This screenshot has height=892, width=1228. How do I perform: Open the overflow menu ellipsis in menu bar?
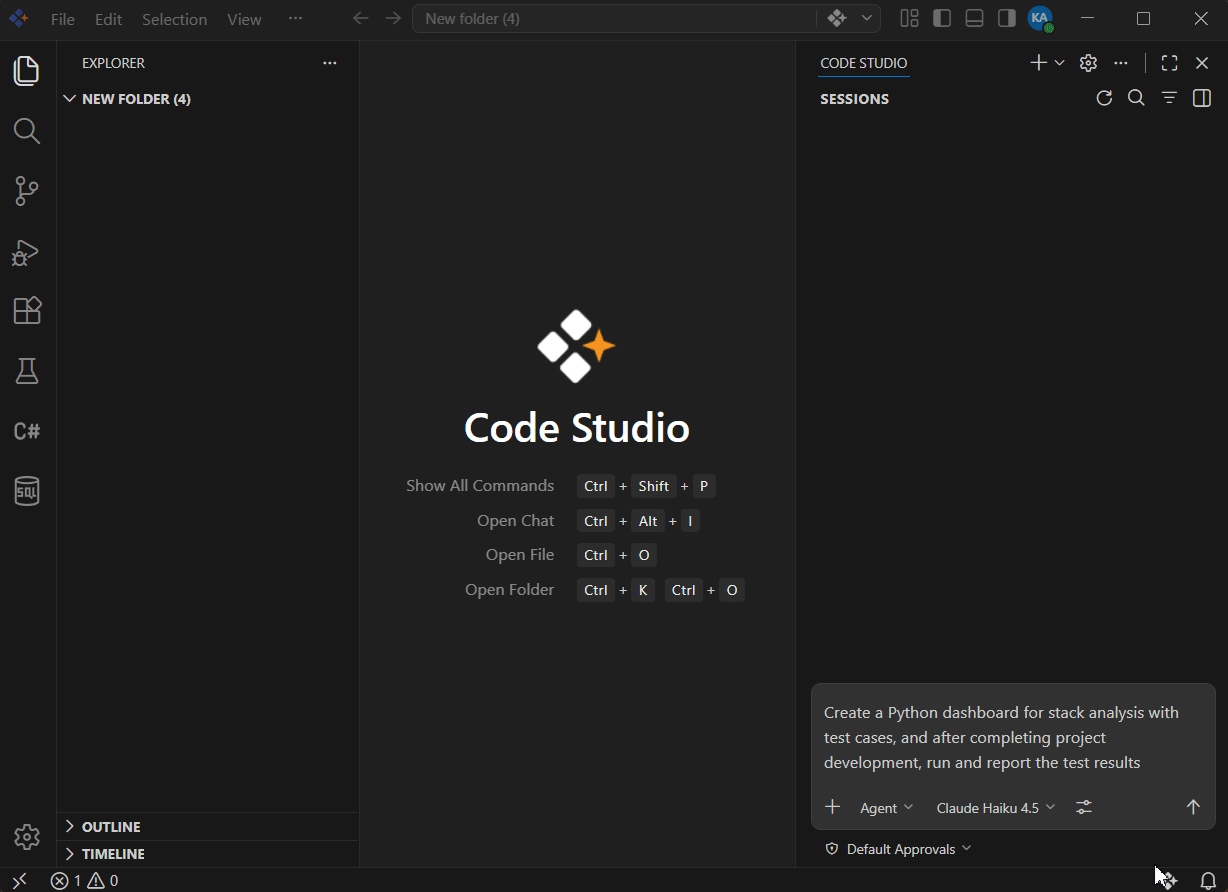tap(295, 19)
